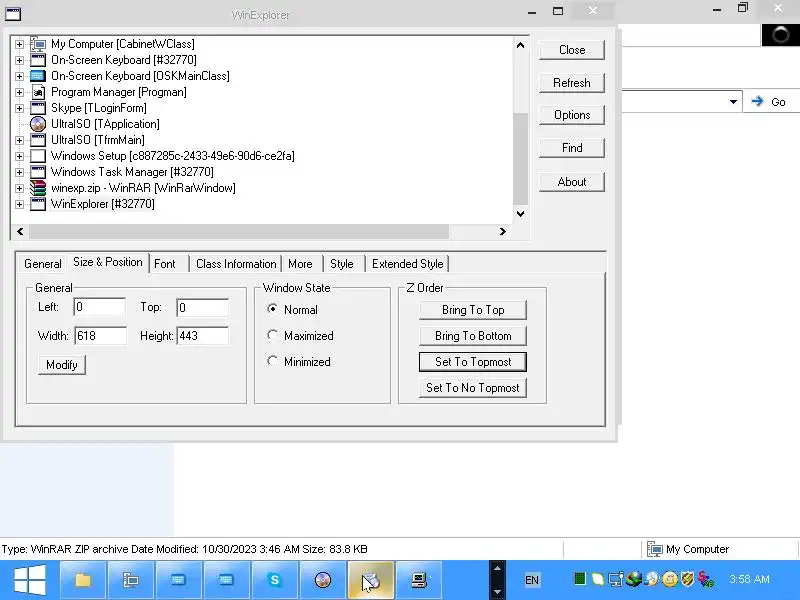
Task: Open the Skype taskbar button
Action: click(x=274, y=580)
